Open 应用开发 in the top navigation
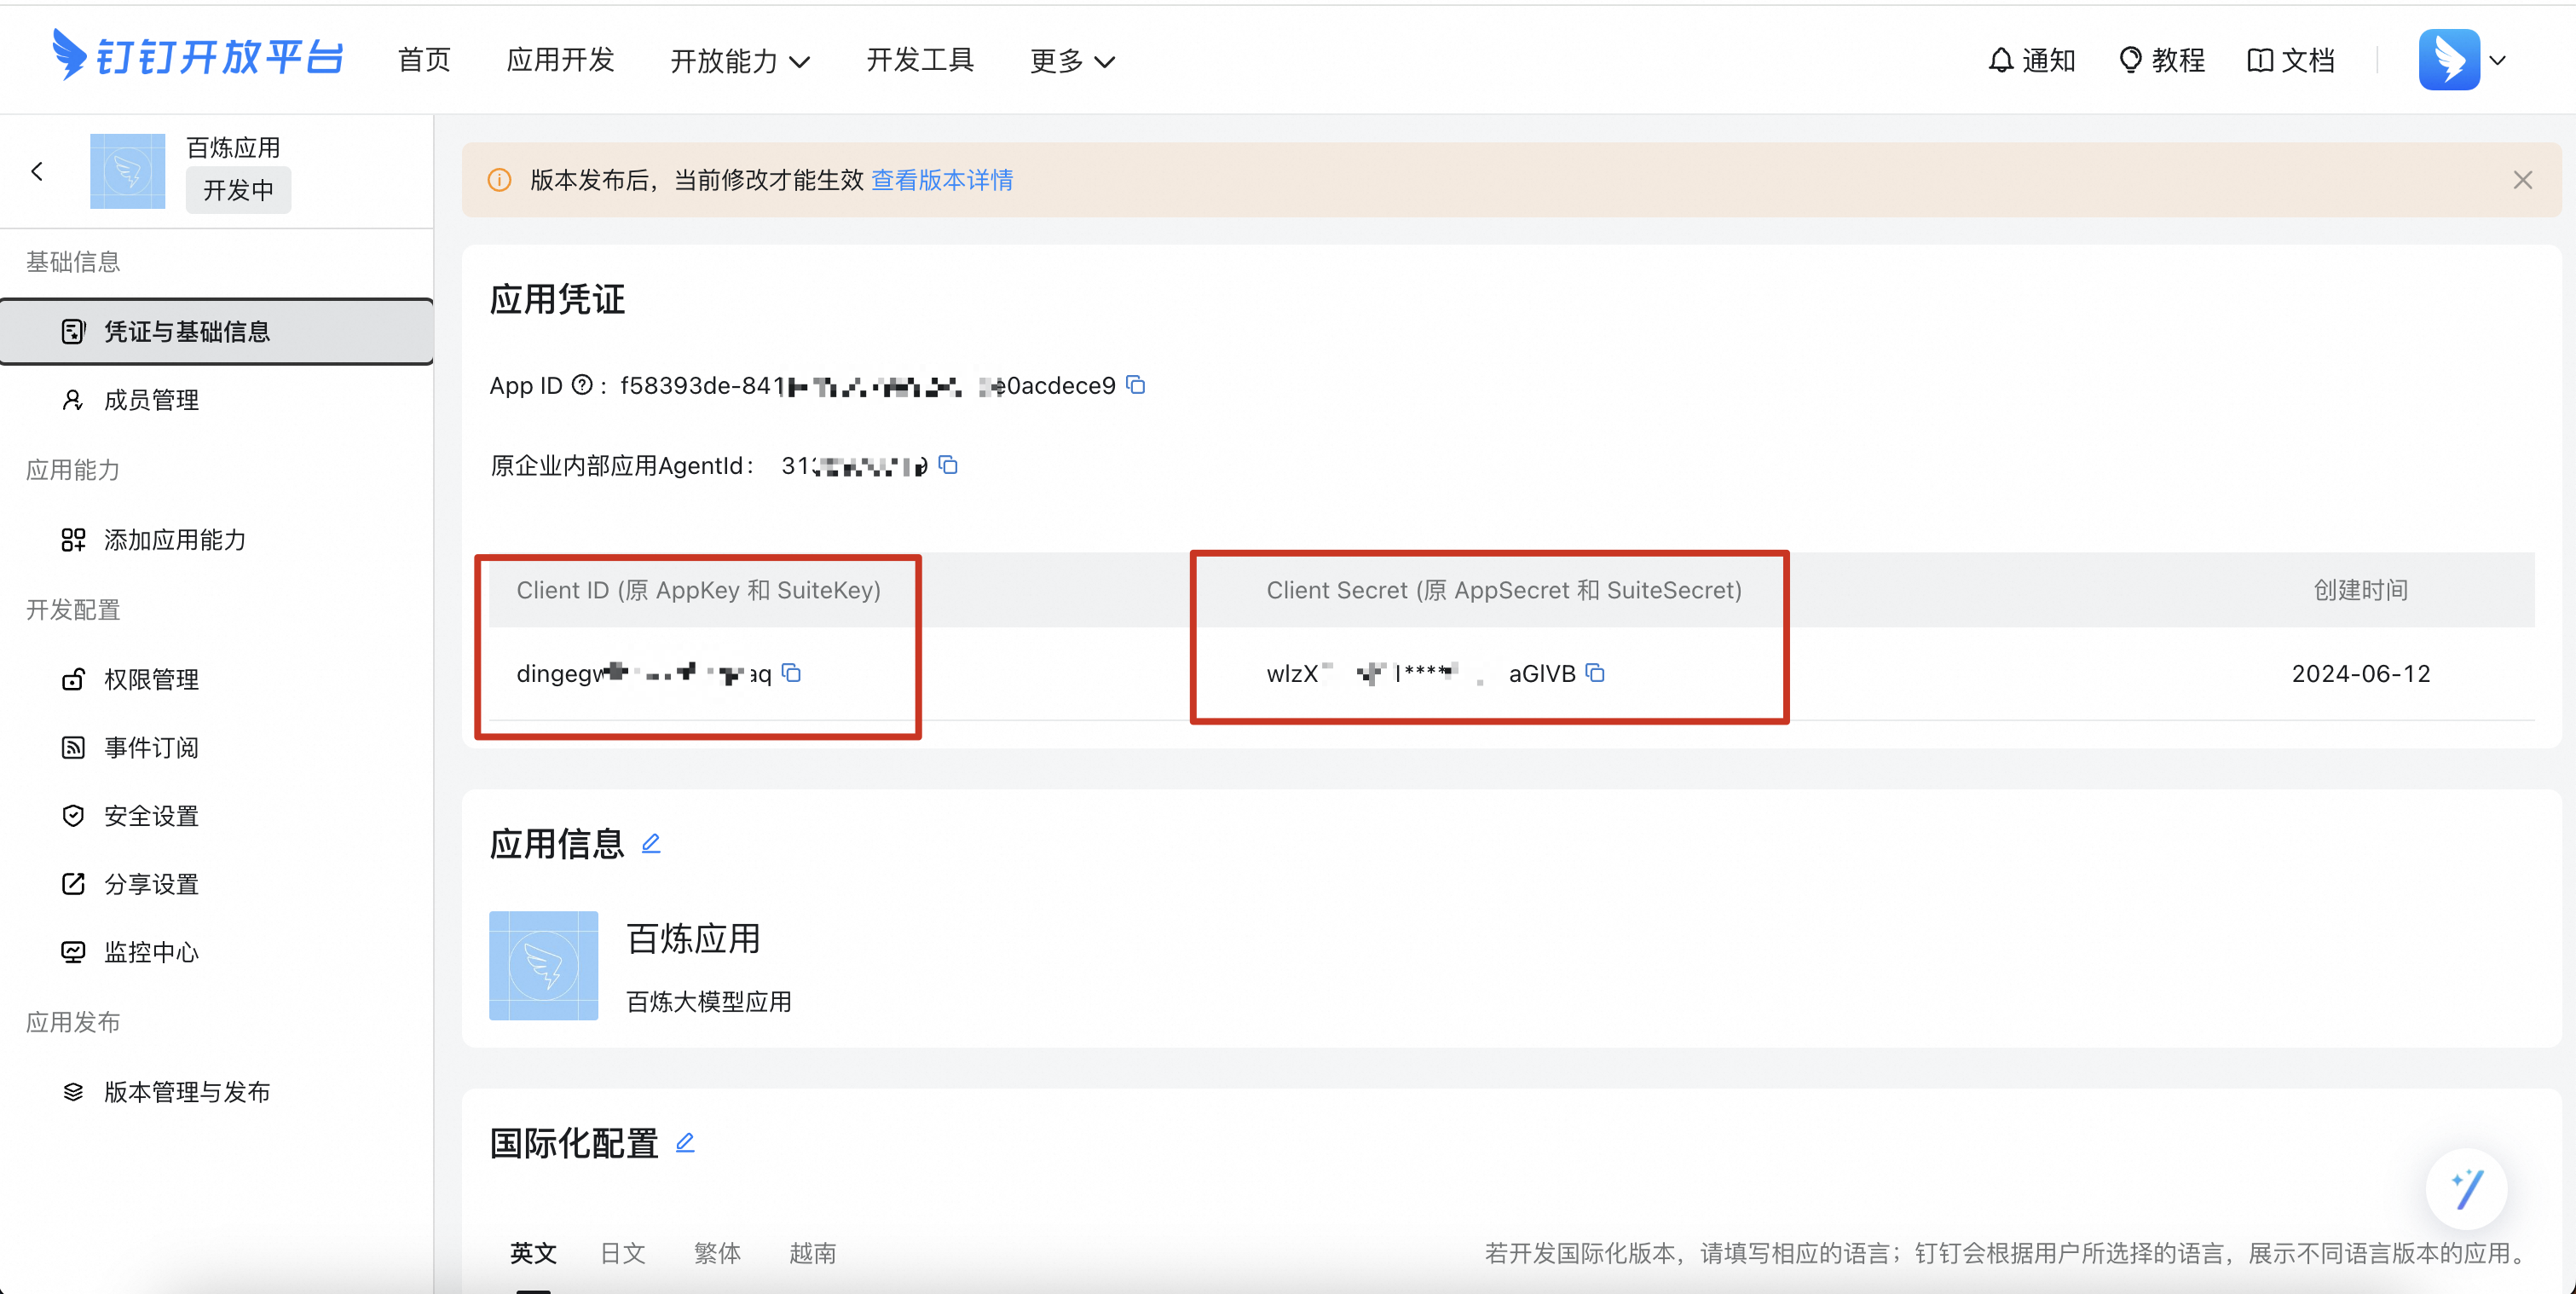Screen dimensions: 2576x1294 point(560,60)
